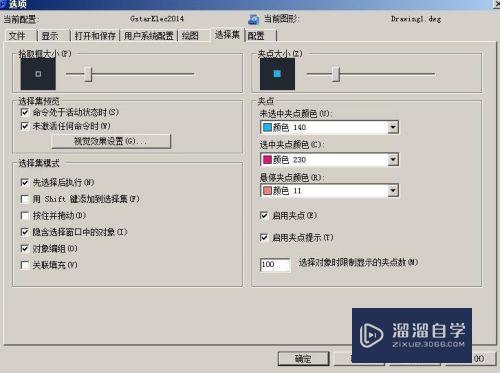
Task: Toggle 启用夹点 checkbox
Action: pyautogui.click(x=264, y=215)
